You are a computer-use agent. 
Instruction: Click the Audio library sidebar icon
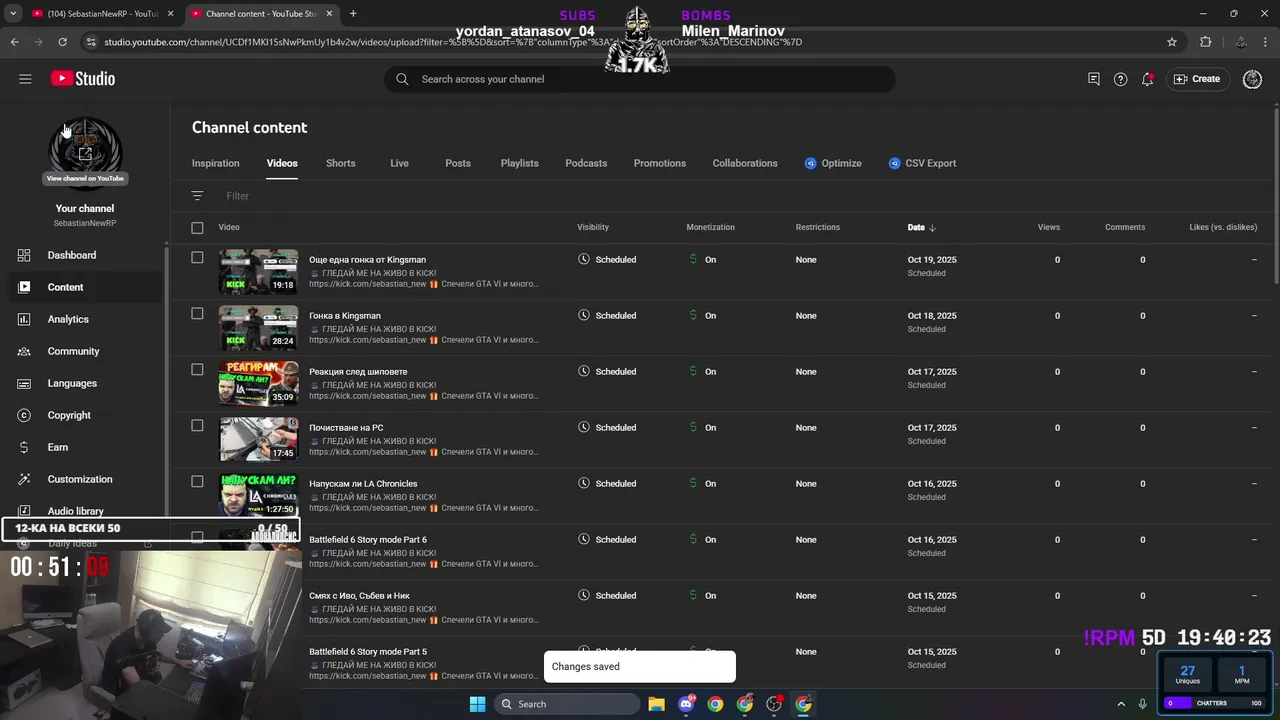(24, 511)
